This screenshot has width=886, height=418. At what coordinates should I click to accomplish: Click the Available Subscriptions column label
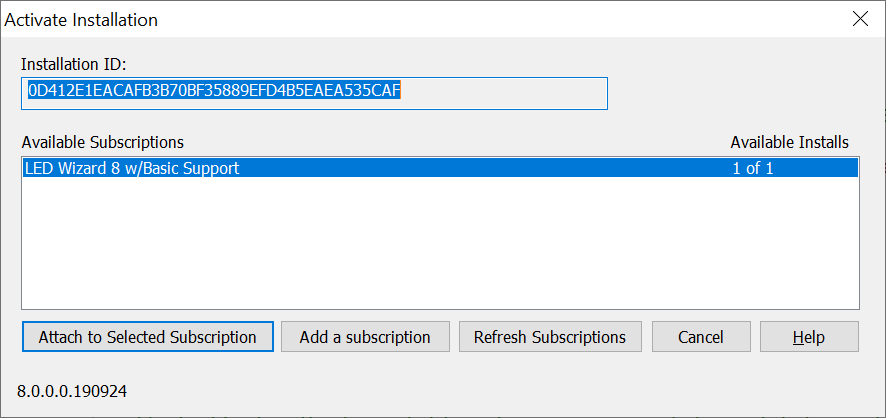[x=103, y=142]
